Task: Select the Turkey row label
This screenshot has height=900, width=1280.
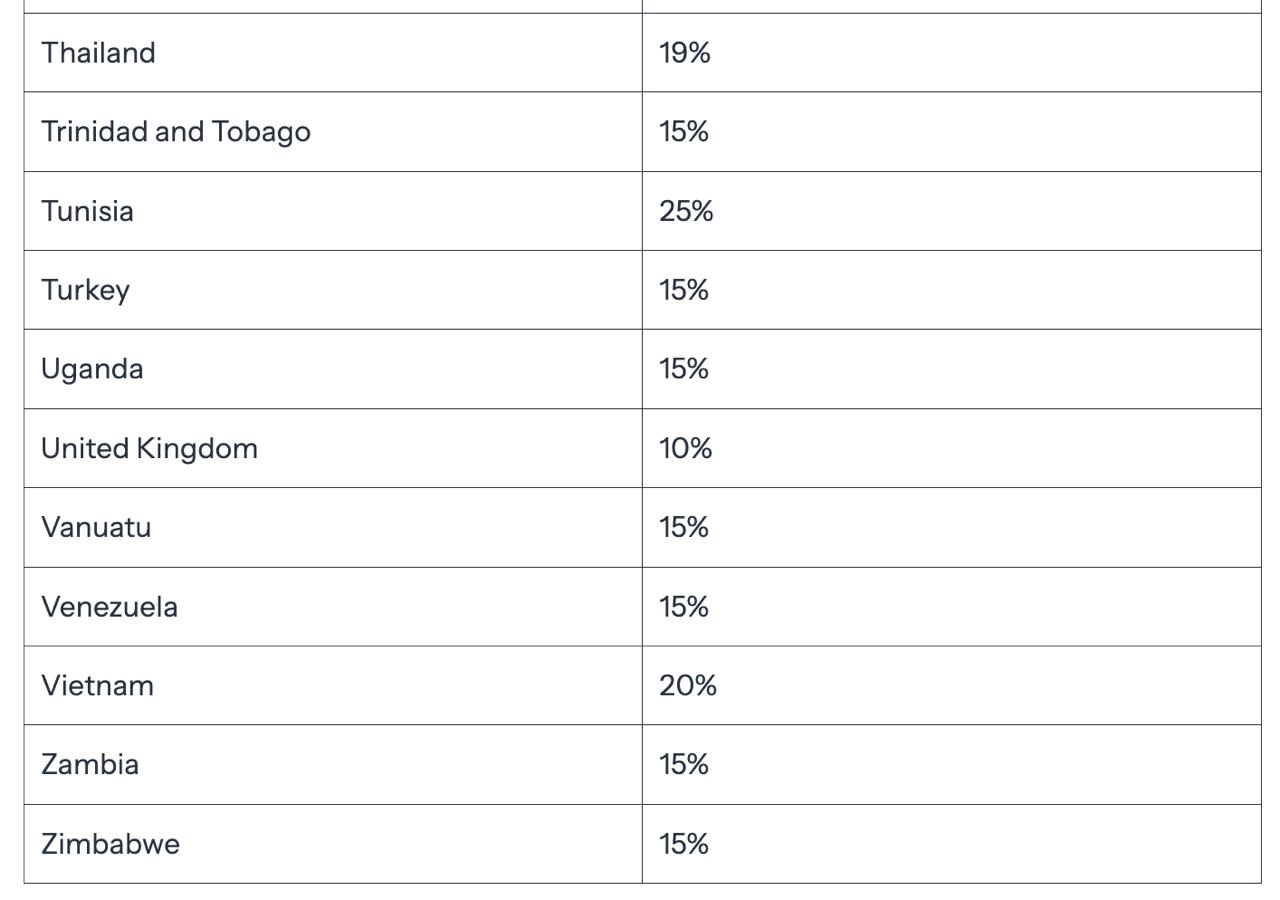Action: [86, 290]
